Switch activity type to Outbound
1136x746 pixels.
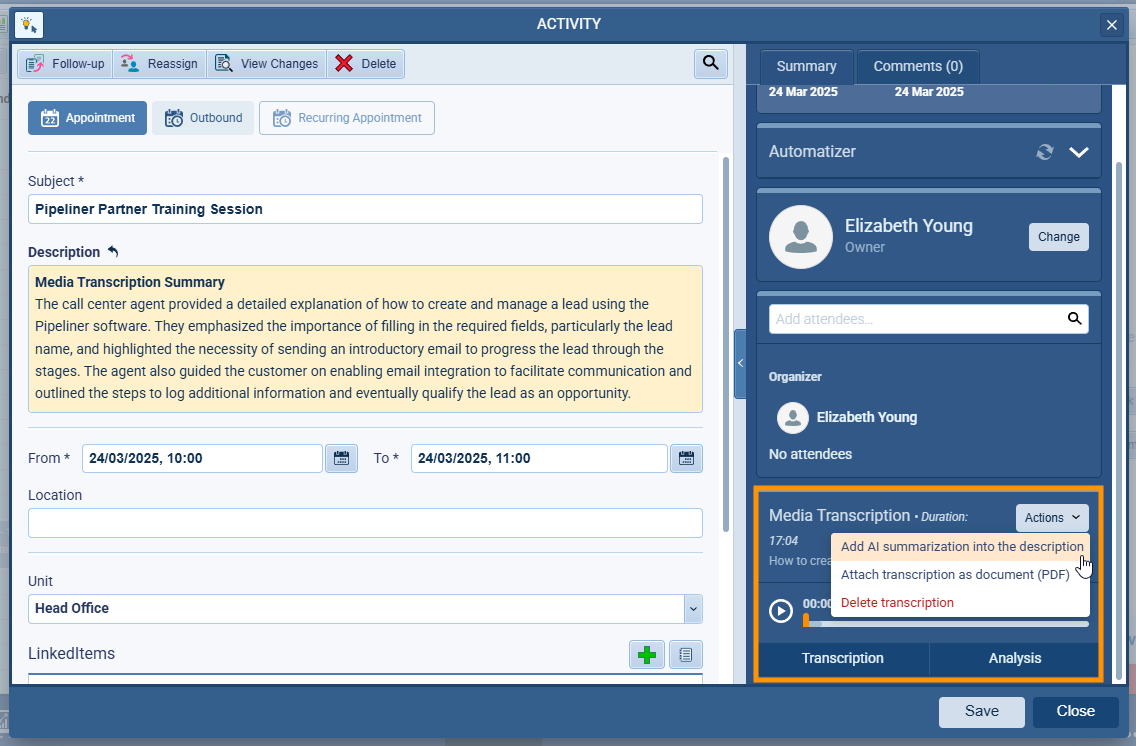203,117
